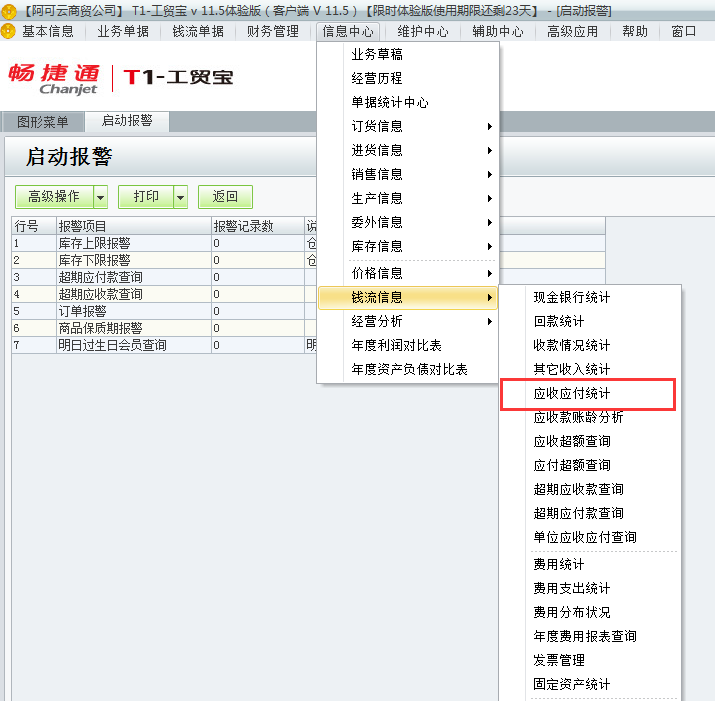Image resolution: width=715 pixels, height=701 pixels.
Task: Expand the 库存信息 submenu
Action: tap(408, 246)
